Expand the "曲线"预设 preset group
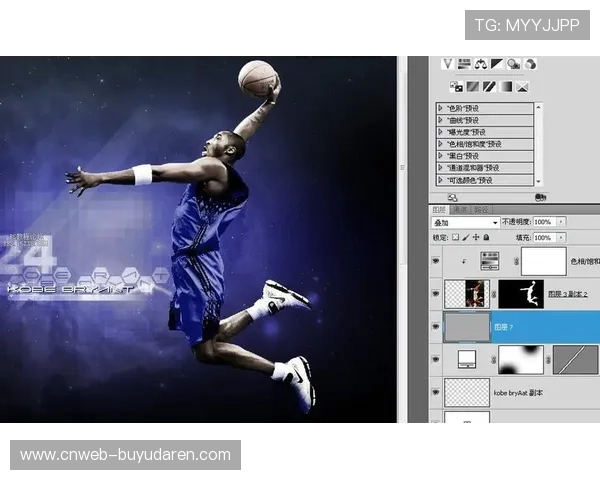Screen dimensions: 600x480 (x=441, y=119)
